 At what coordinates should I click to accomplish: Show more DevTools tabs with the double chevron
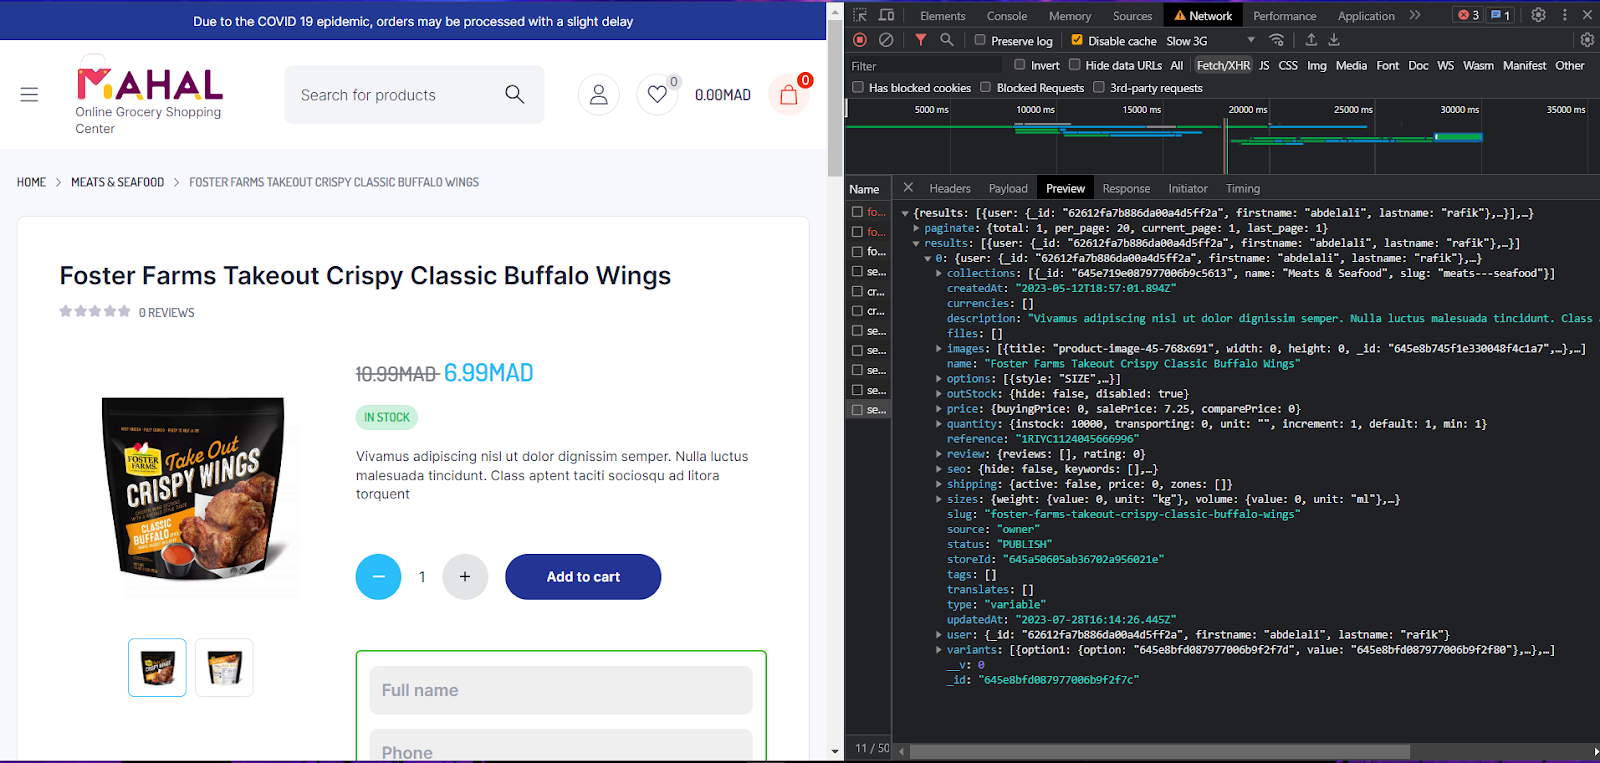click(x=1415, y=15)
